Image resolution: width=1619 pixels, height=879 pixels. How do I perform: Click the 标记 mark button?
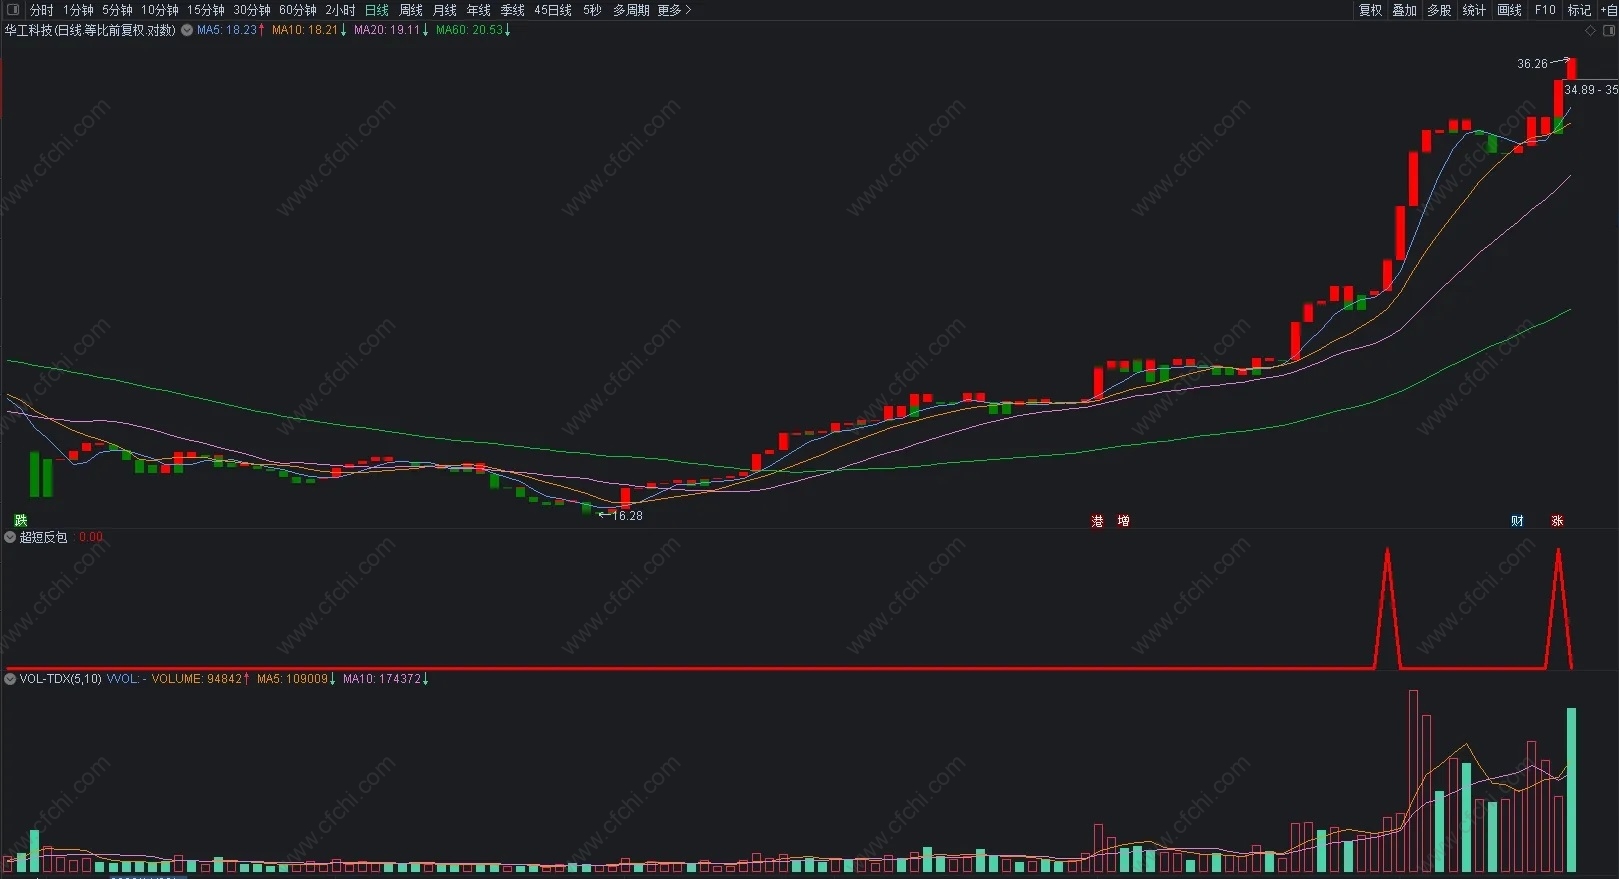pos(1579,10)
